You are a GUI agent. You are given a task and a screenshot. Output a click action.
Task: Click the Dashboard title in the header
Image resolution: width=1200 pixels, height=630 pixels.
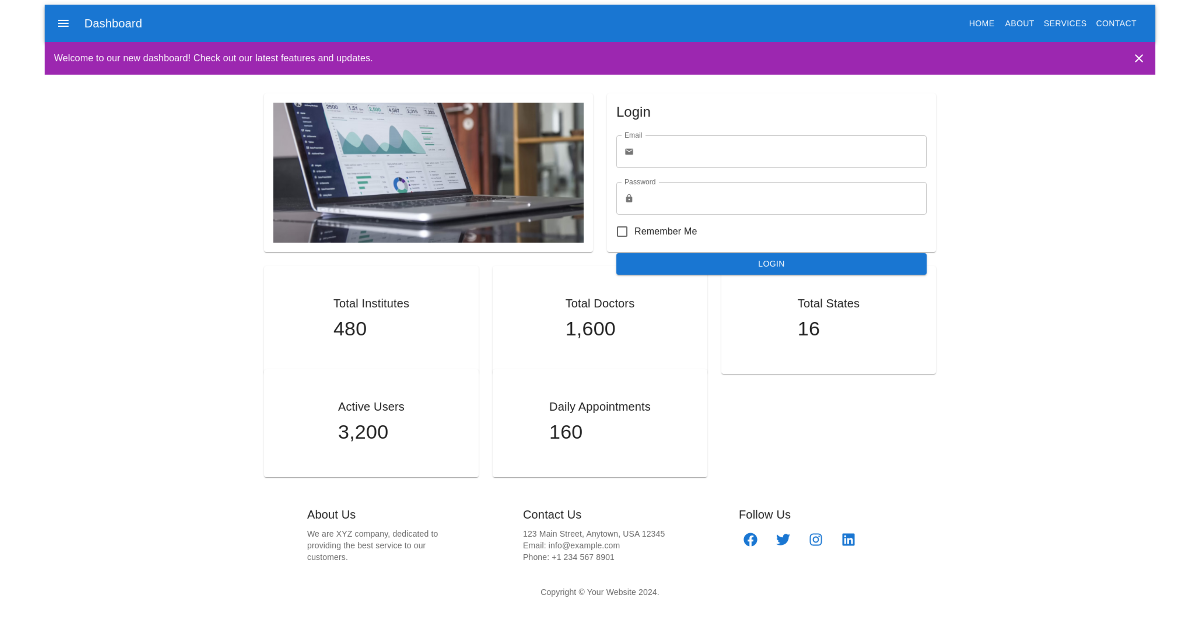tap(112, 23)
